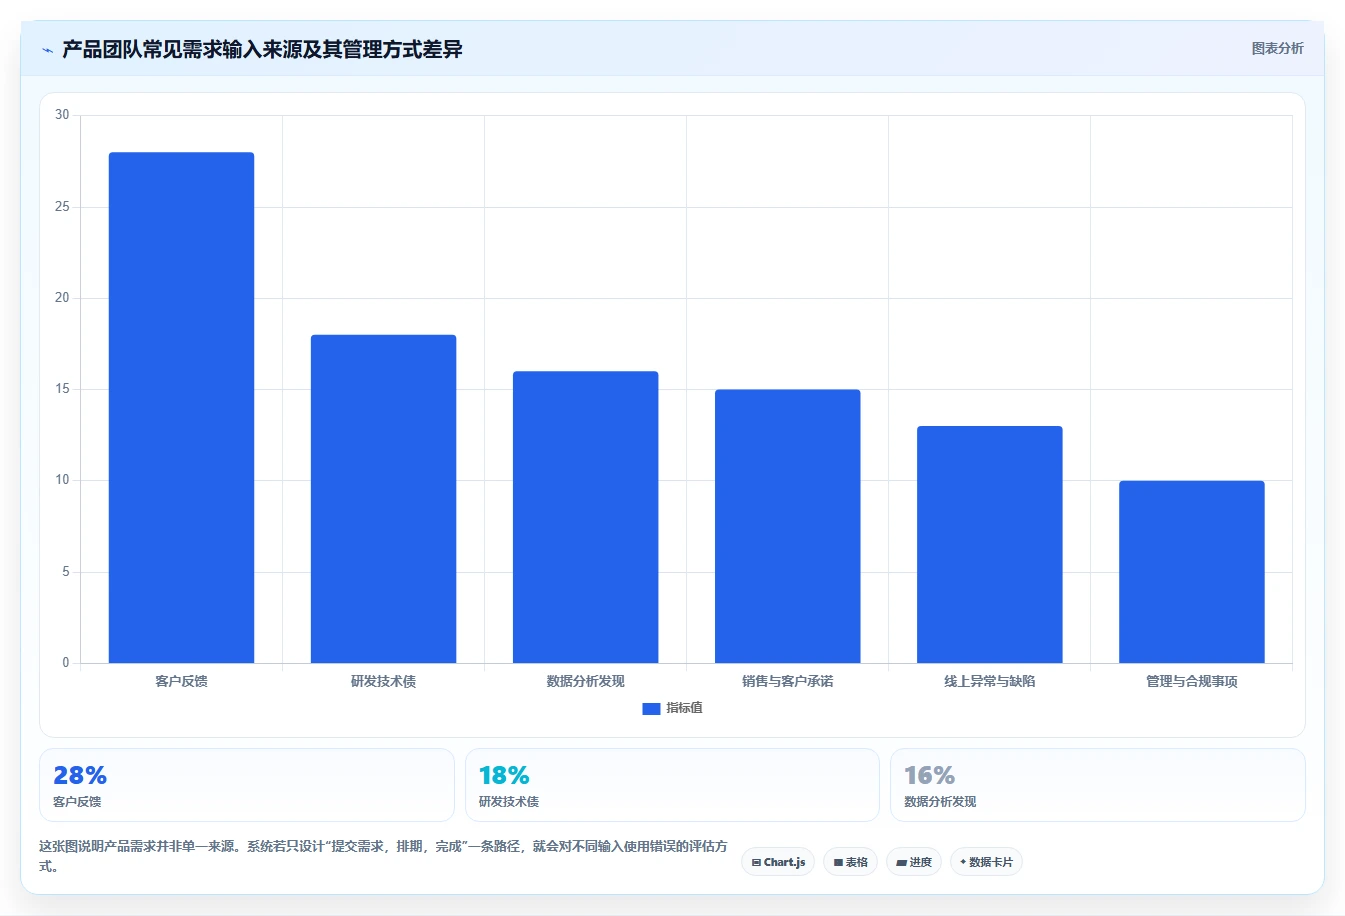Open the 18% 研发技术债 stat card

click(x=672, y=785)
